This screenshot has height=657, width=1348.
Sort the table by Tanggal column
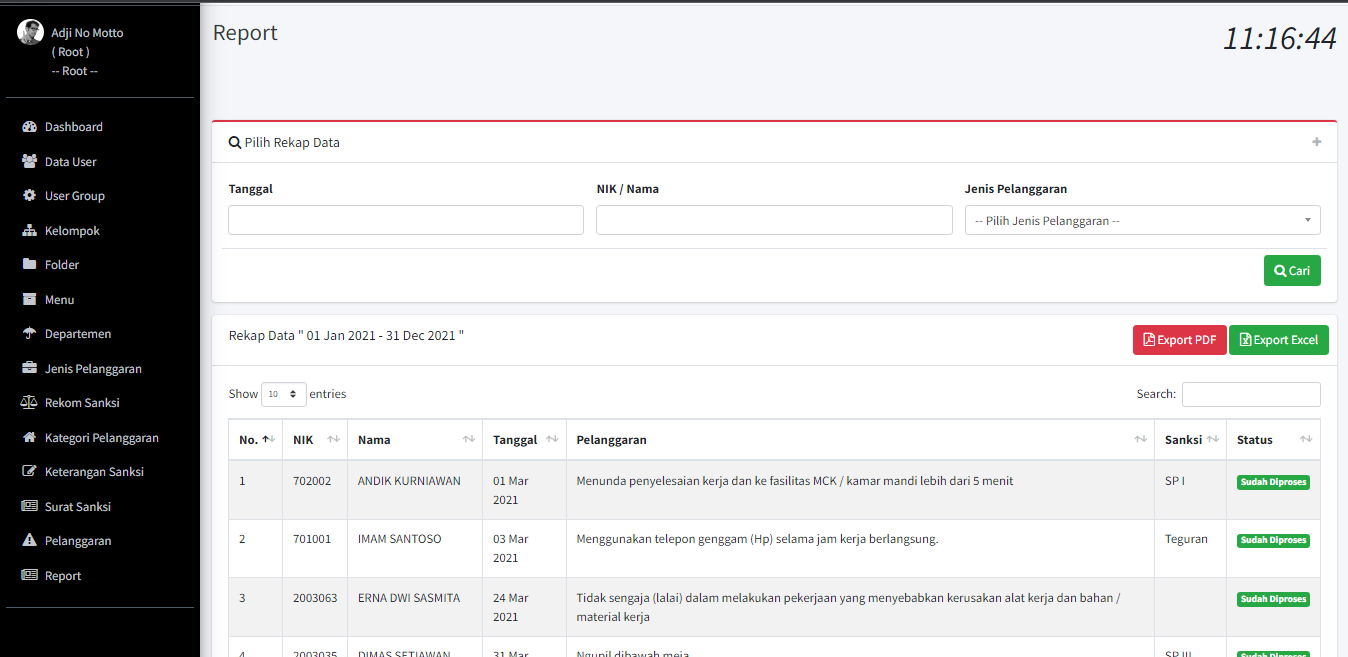pos(524,440)
